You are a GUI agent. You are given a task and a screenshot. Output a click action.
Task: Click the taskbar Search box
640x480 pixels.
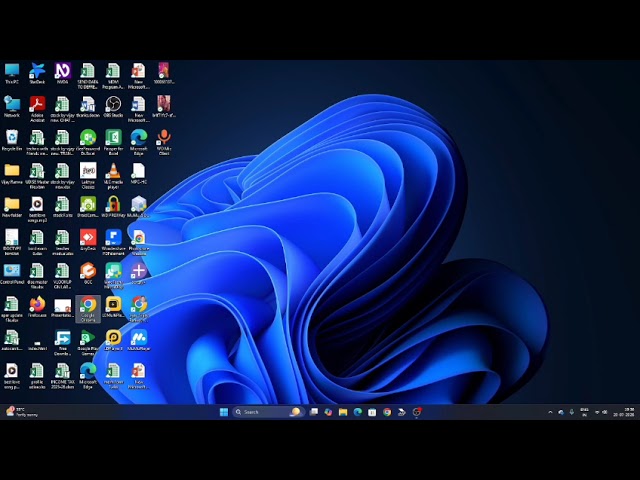[269, 412]
